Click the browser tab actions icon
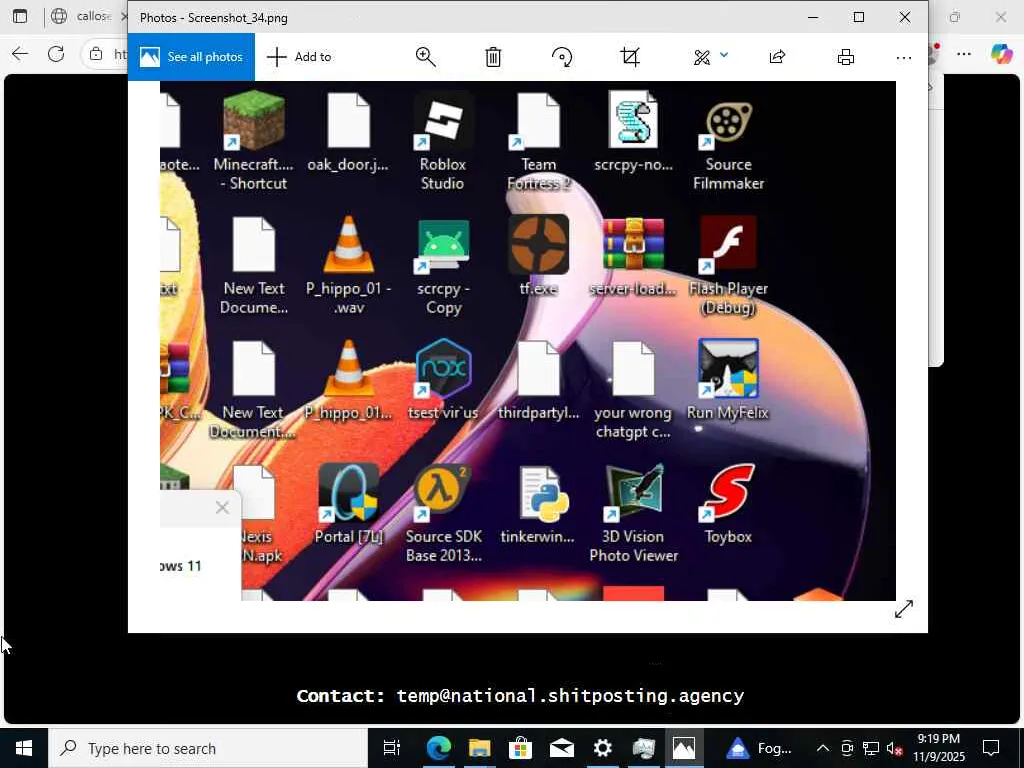This screenshot has width=1024, height=768. pyautogui.click(x=20, y=16)
